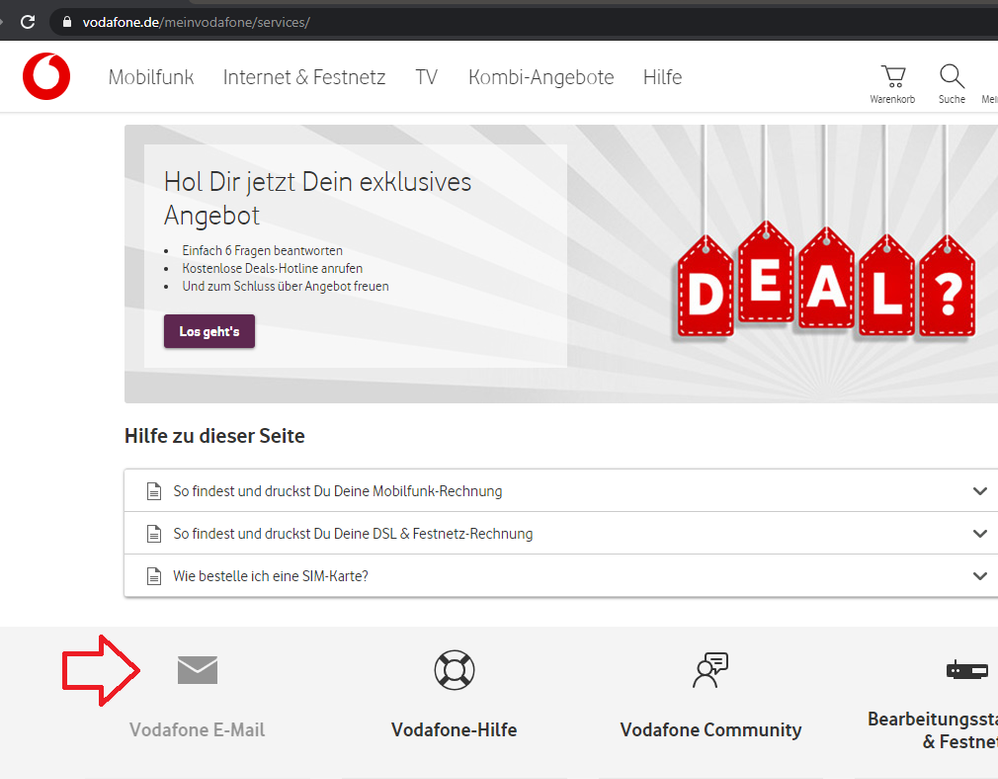This screenshot has width=998, height=779.
Task: Click the Vodafone E-Mail envelope icon
Action: [197, 670]
